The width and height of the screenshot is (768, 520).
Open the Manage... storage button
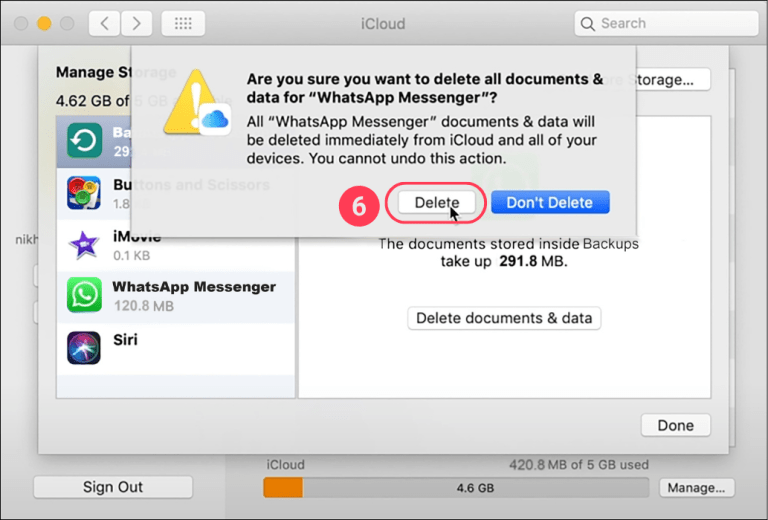pos(696,488)
